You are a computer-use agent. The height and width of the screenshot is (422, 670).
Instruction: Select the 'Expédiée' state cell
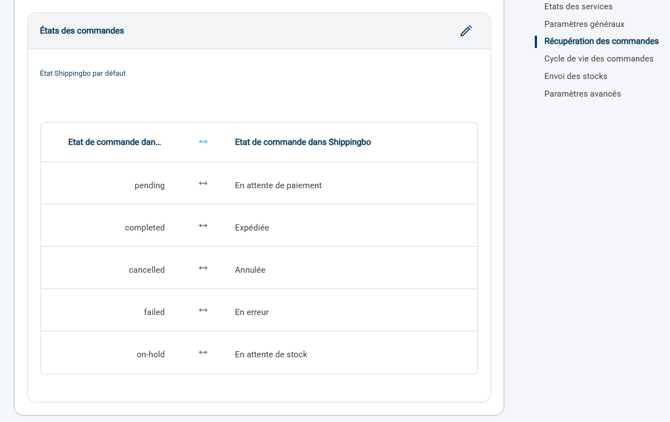[252, 228]
